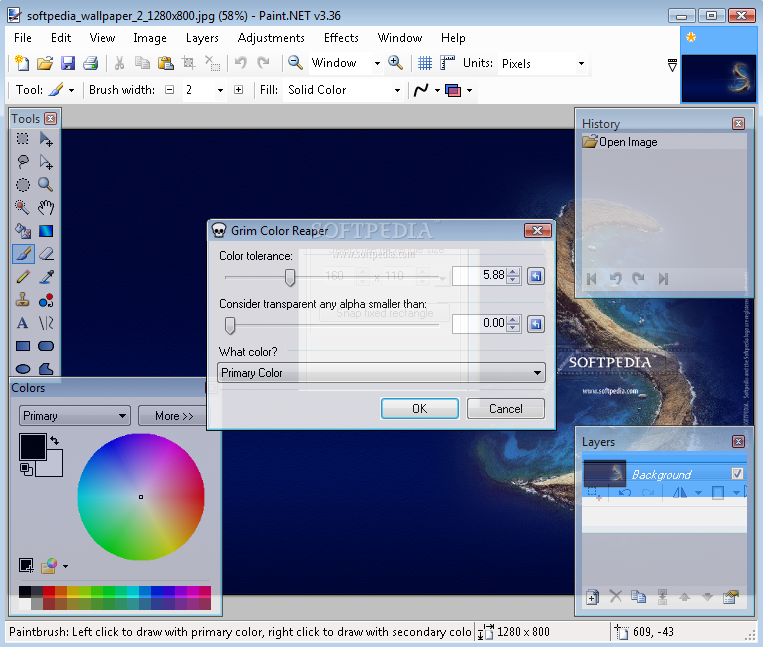Toggle the rulers display
The image size is (763, 647).
click(447, 63)
